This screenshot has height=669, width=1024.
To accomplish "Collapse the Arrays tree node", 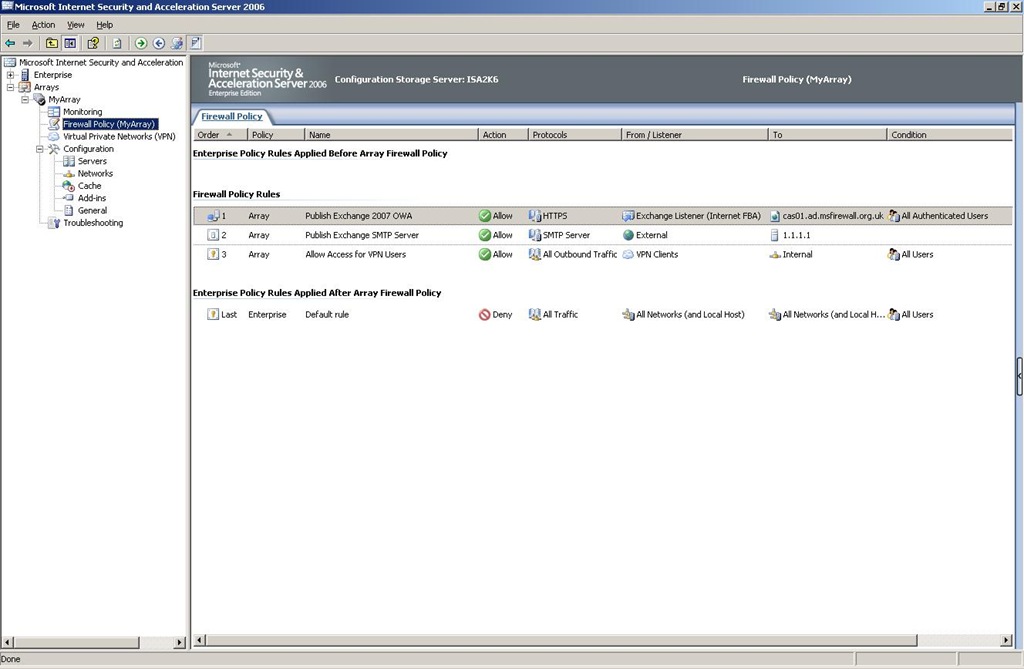I will click(10, 87).
